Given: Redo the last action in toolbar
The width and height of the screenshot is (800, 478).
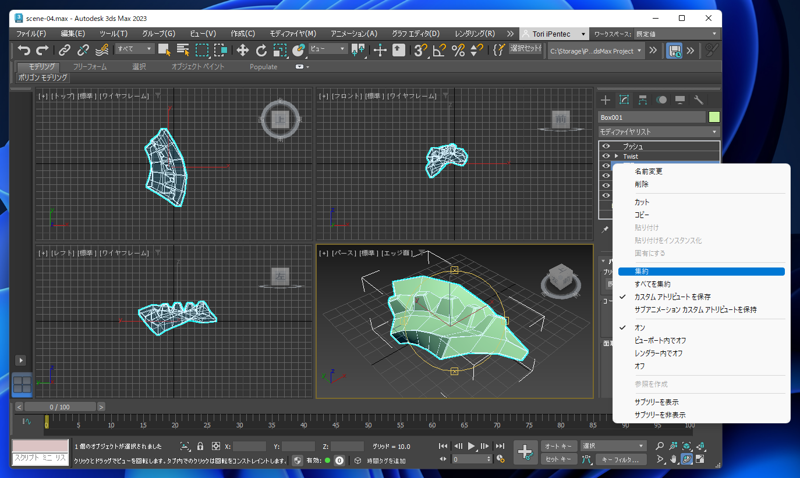Looking at the screenshot, I should pos(42,50).
